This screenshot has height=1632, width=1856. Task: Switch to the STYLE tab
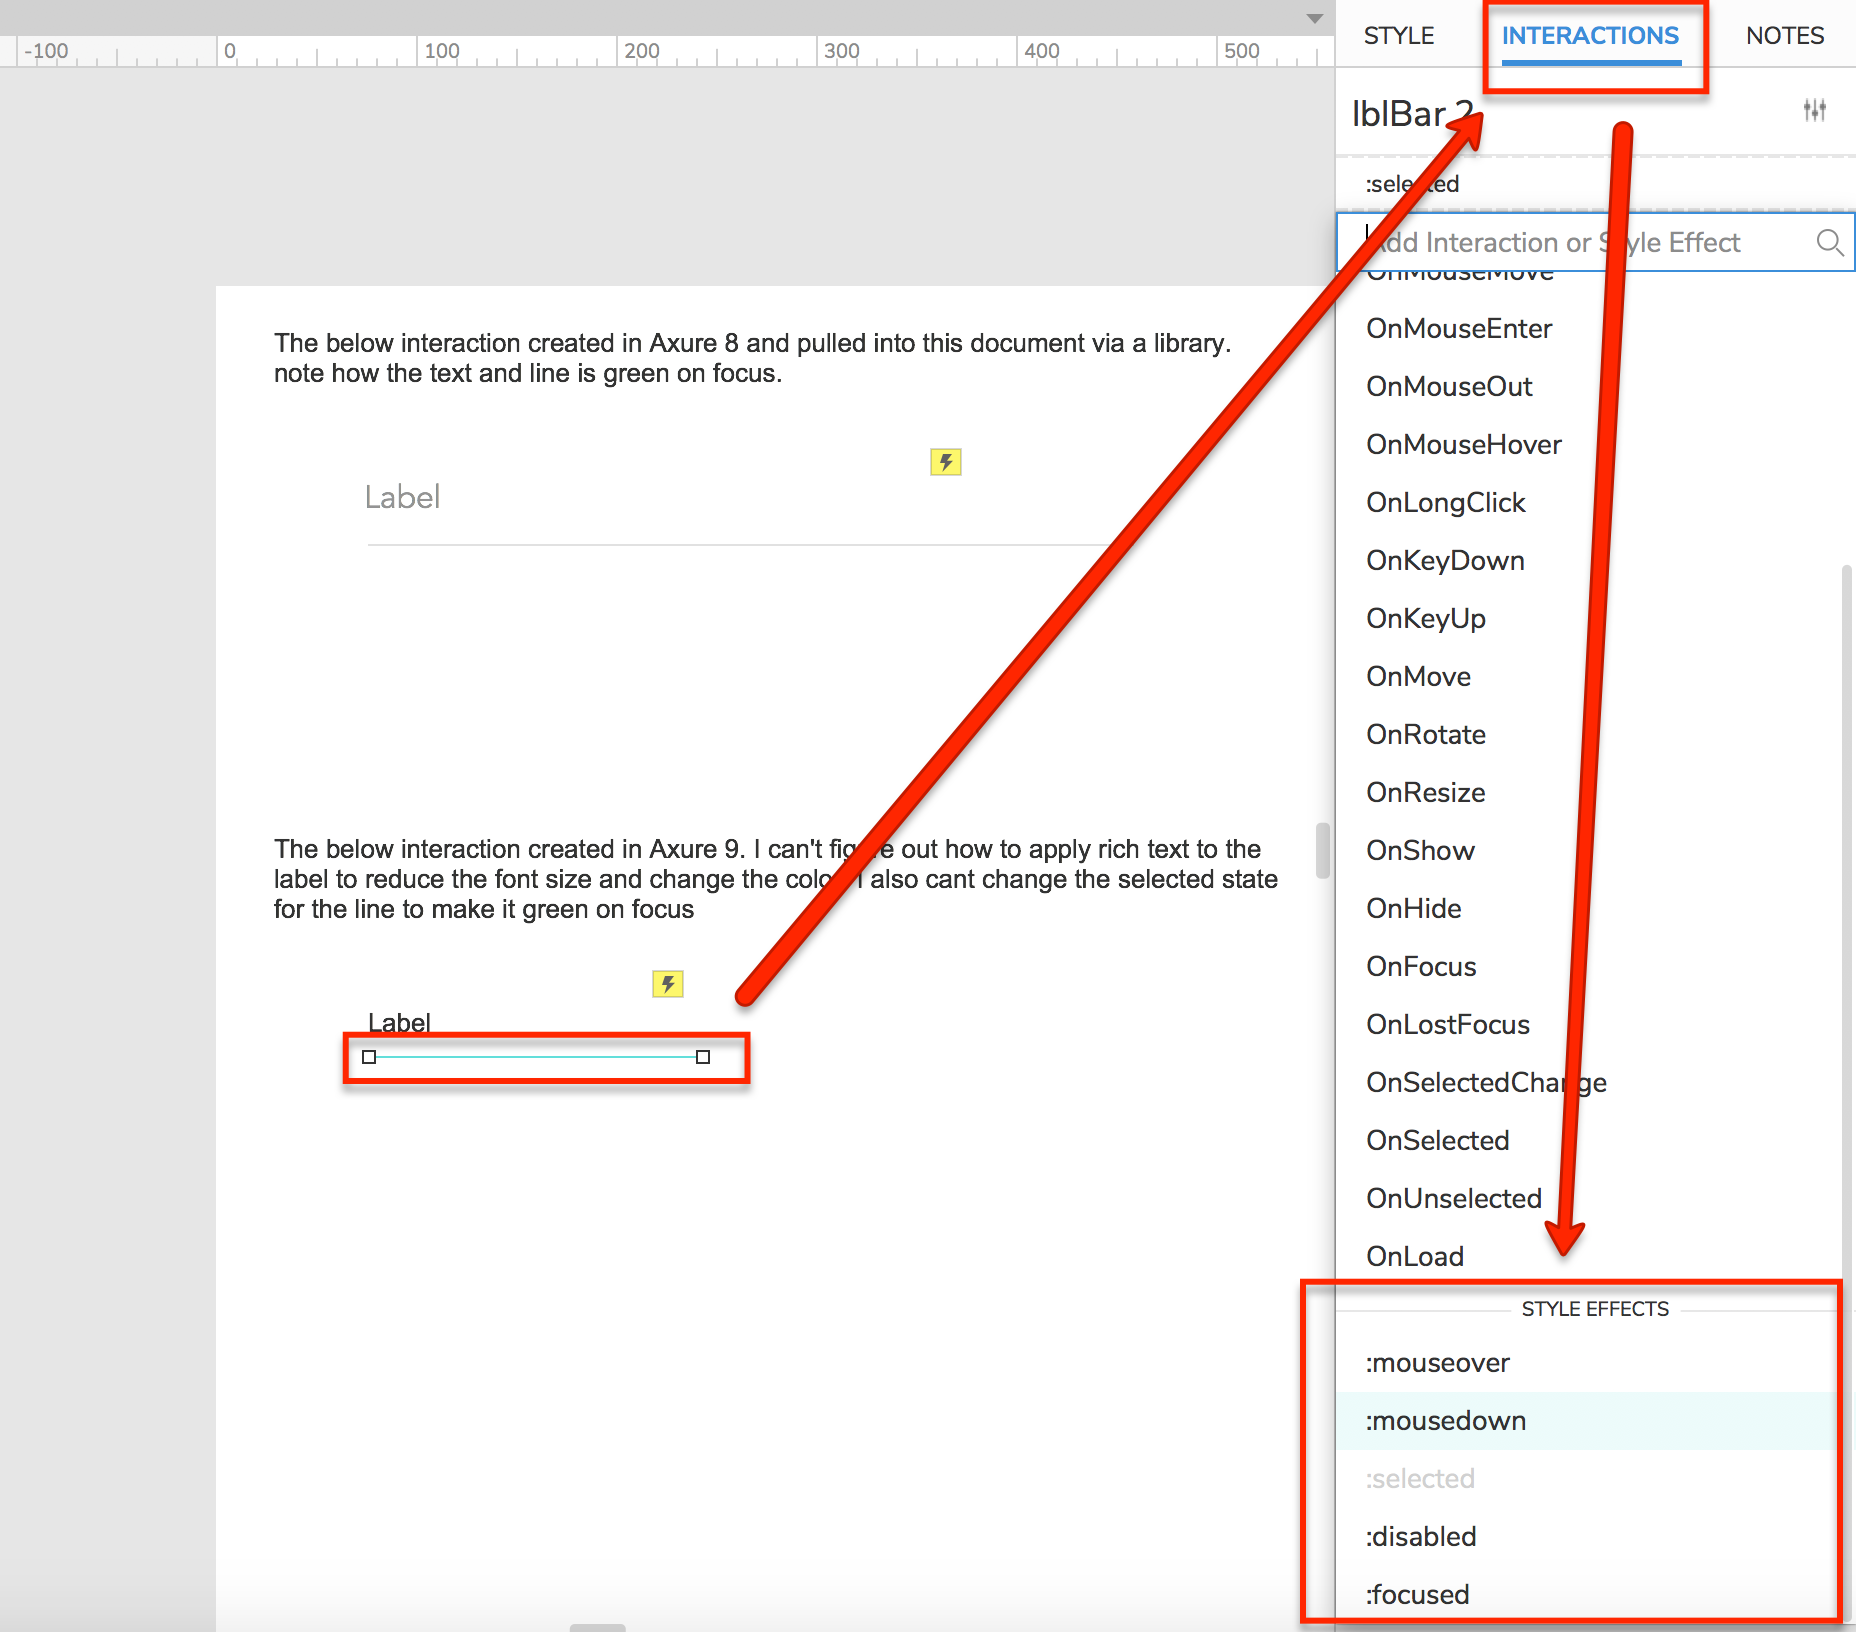coord(1398,35)
